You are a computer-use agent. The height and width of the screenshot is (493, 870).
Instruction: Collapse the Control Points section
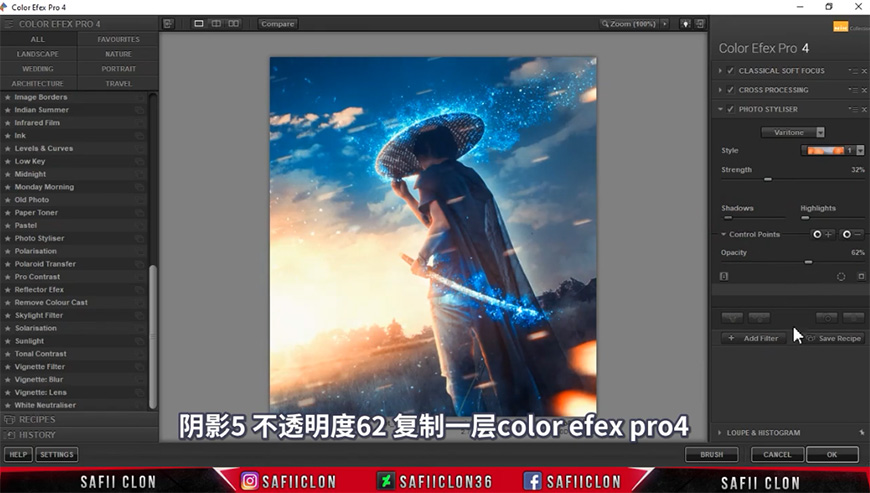(724, 235)
